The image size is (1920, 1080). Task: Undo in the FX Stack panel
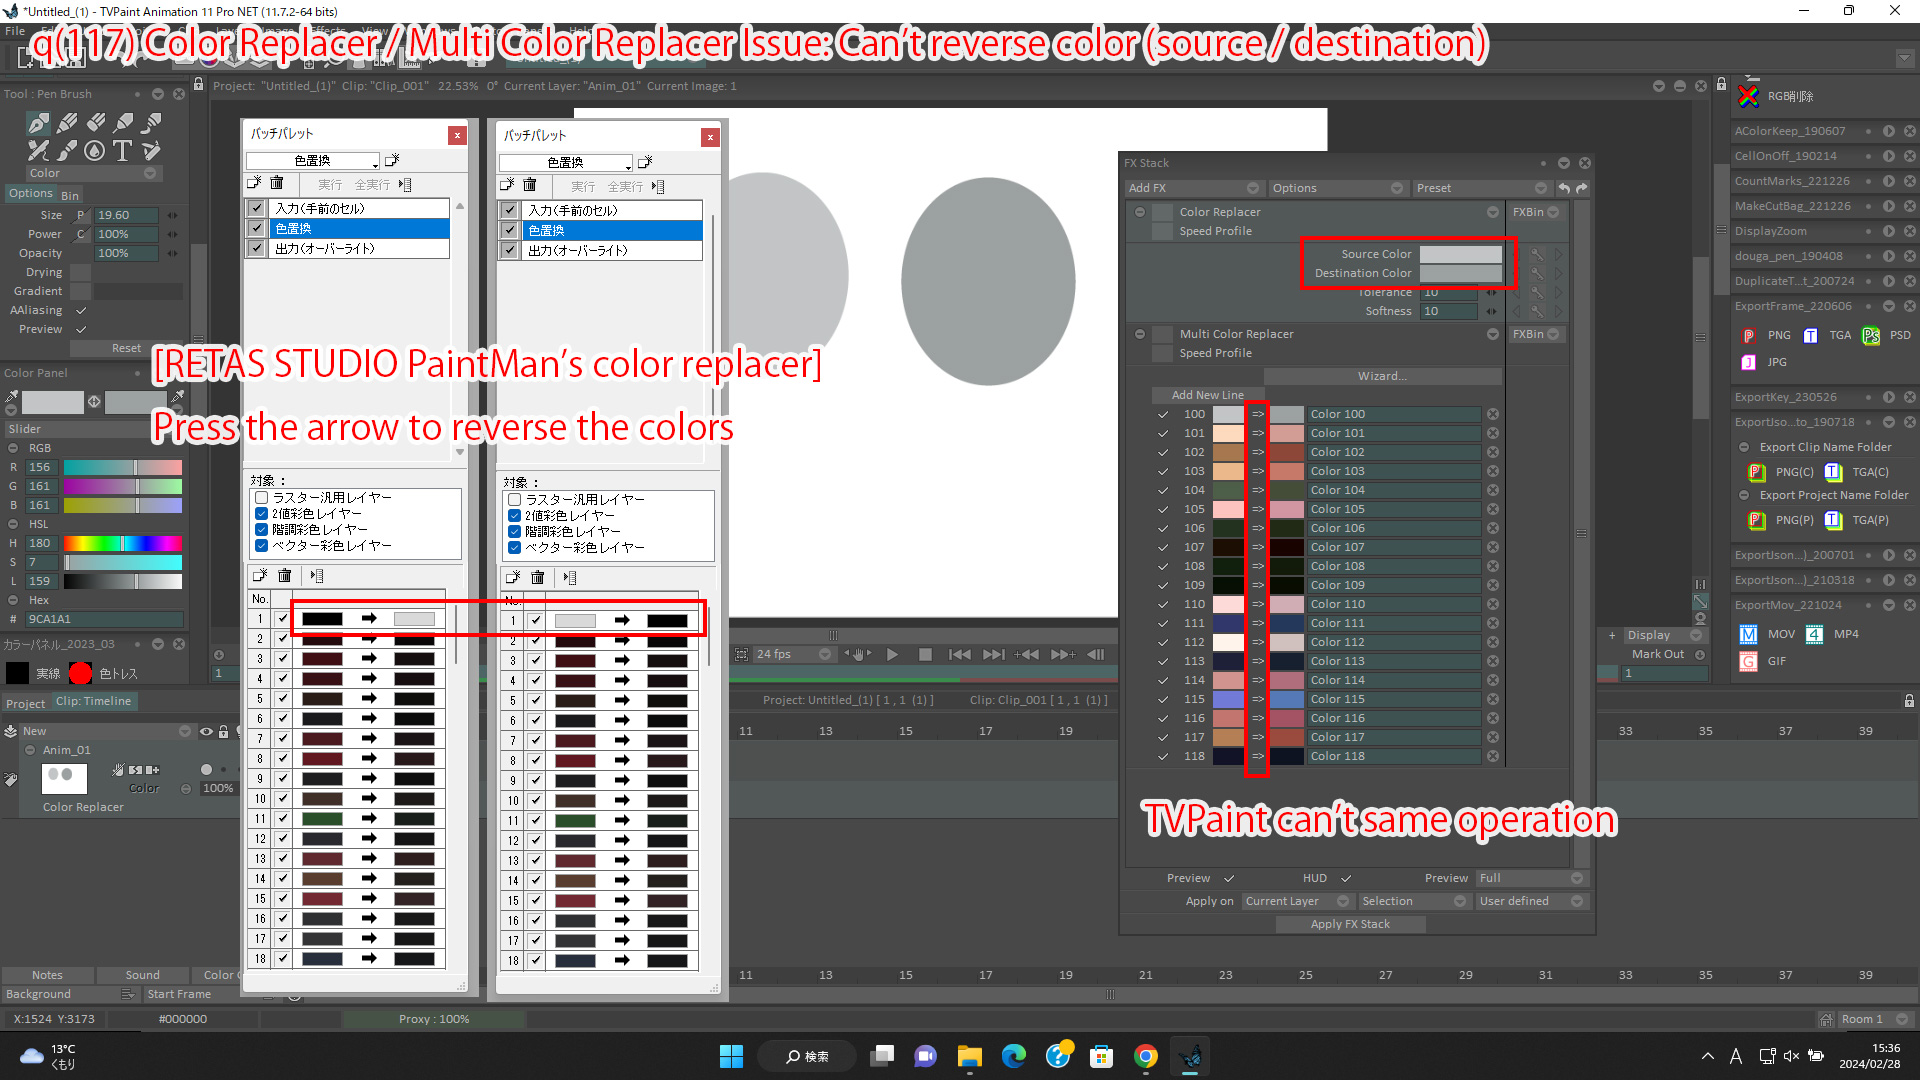coord(1564,188)
